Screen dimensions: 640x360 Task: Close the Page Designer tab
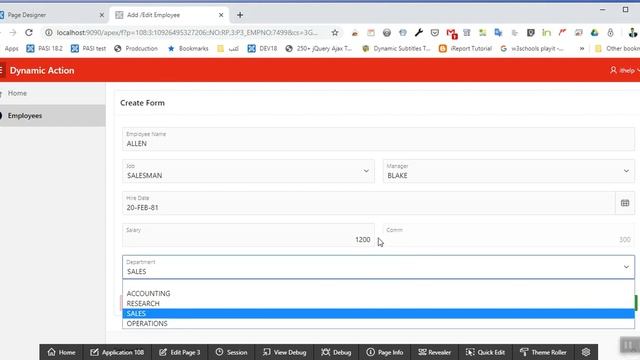102,15
